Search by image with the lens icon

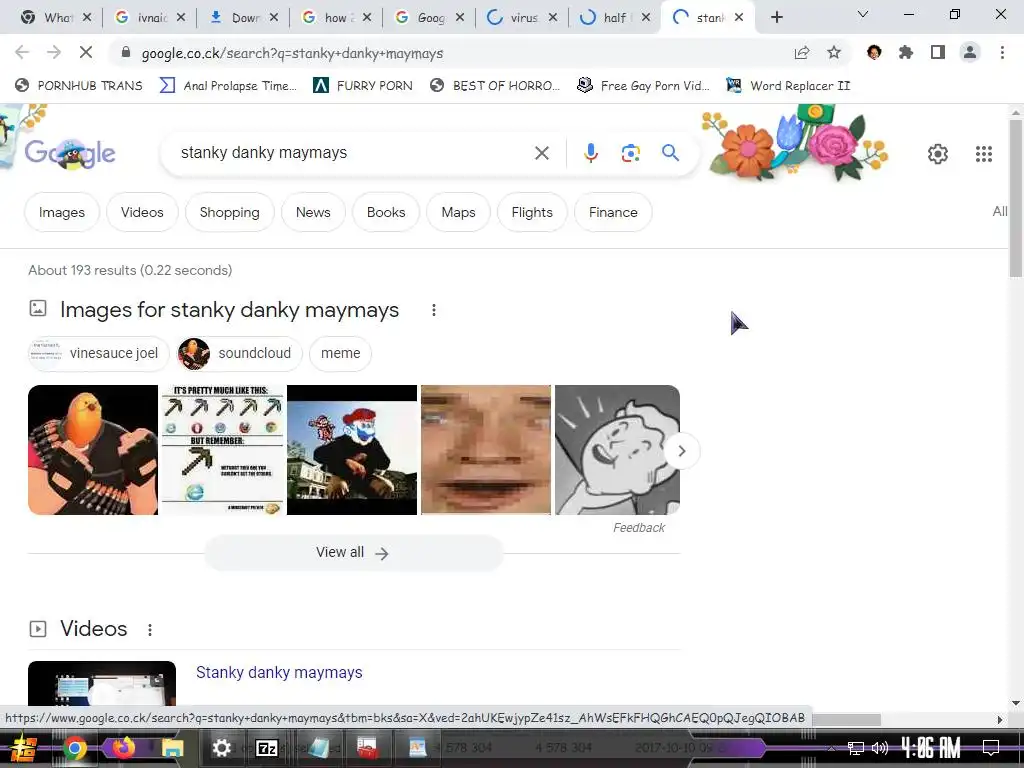click(x=630, y=153)
